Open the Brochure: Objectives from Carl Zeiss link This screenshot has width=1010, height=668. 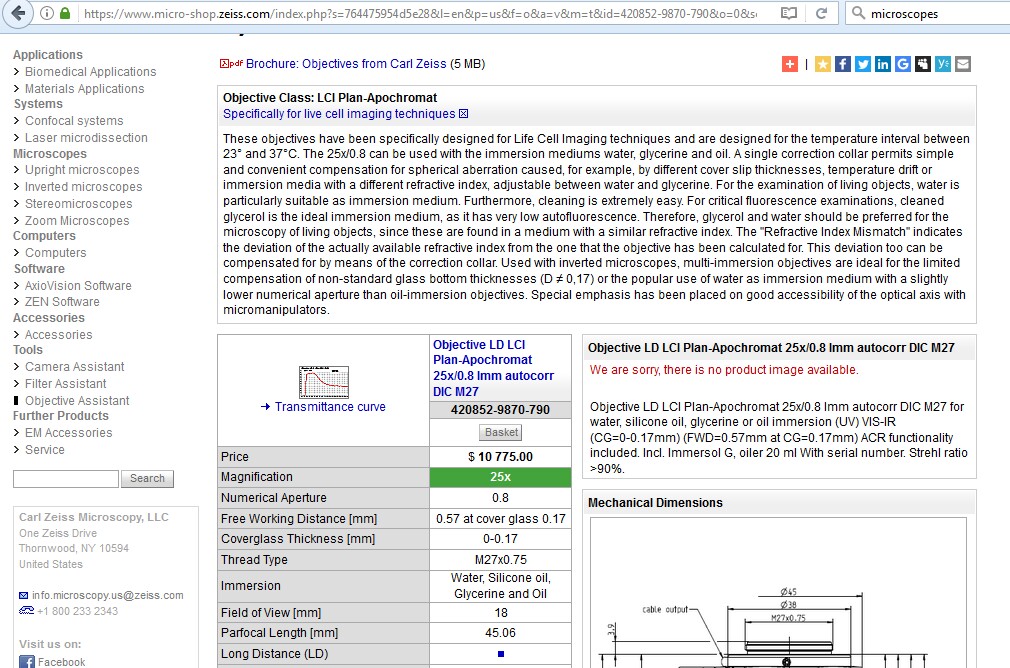click(346, 64)
